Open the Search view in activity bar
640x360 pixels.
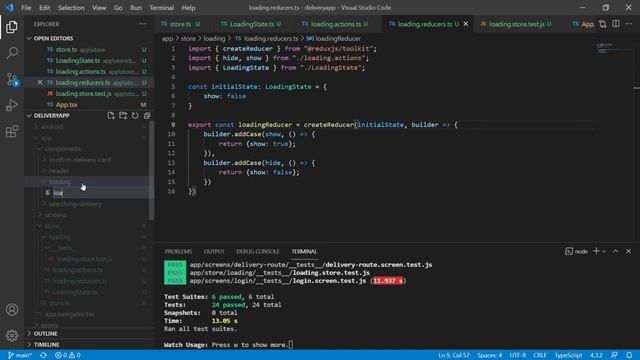coord(12,53)
